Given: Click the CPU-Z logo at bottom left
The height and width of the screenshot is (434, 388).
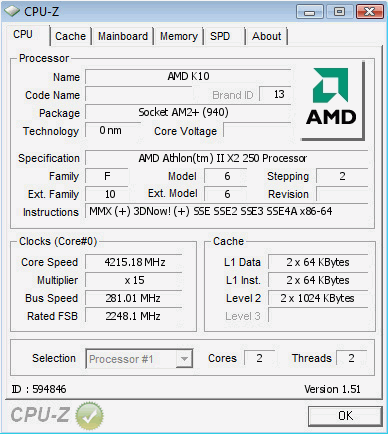Looking at the screenshot, I should pos(40,415).
